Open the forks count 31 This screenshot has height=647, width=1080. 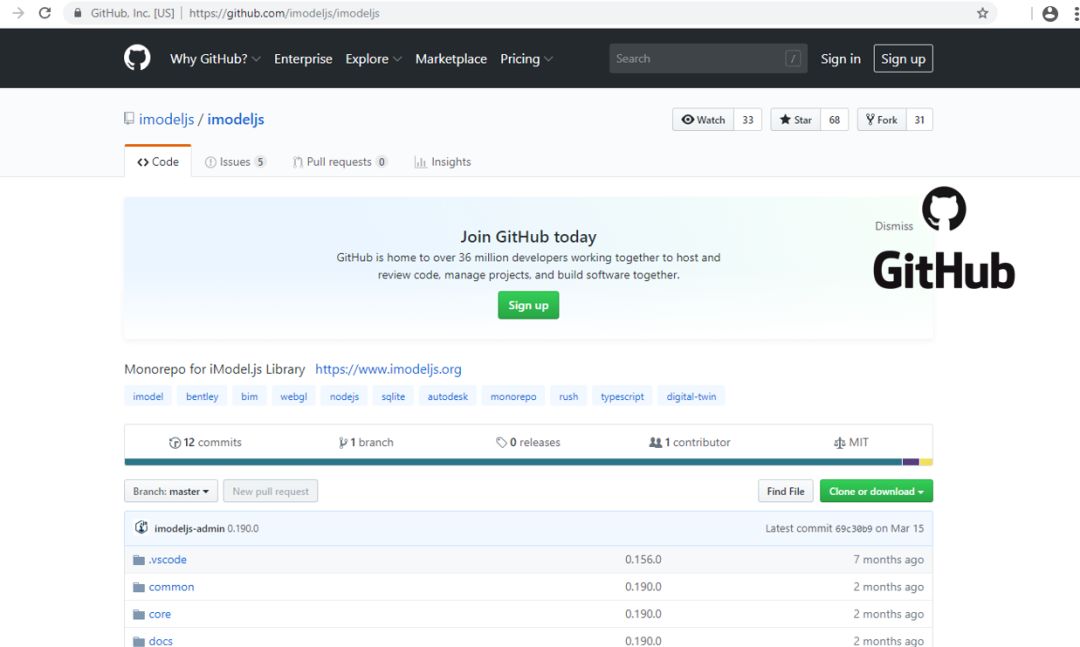920,120
